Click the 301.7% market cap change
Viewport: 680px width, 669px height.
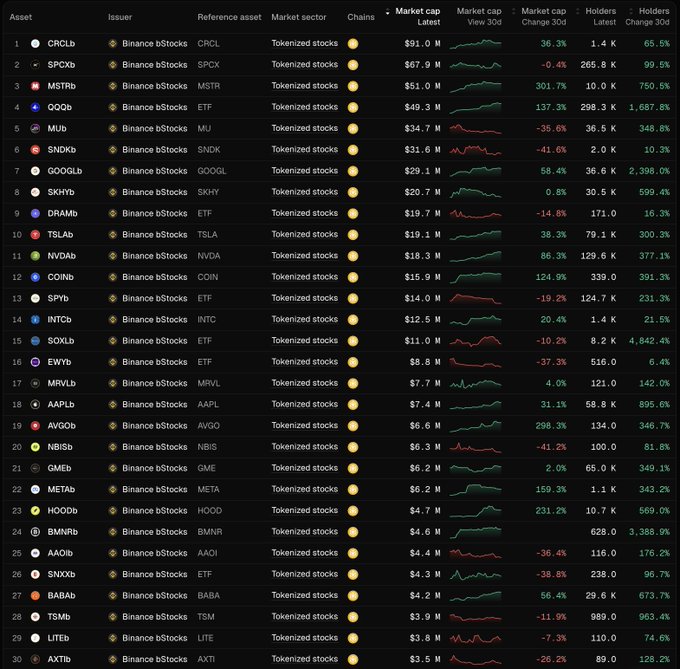551,86
